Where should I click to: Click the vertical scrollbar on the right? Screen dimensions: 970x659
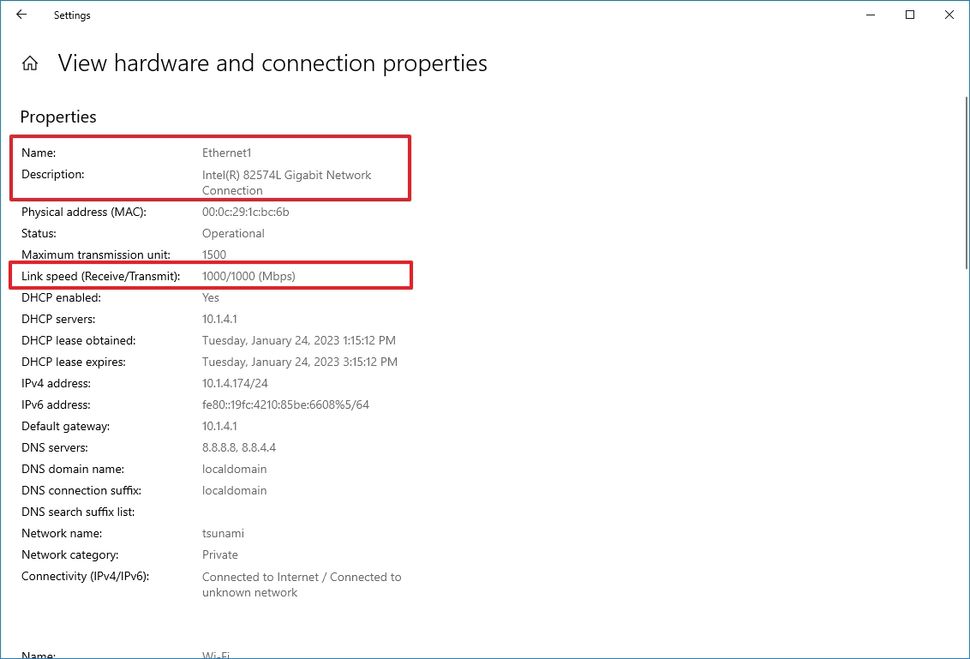pyautogui.click(x=964, y=180)
